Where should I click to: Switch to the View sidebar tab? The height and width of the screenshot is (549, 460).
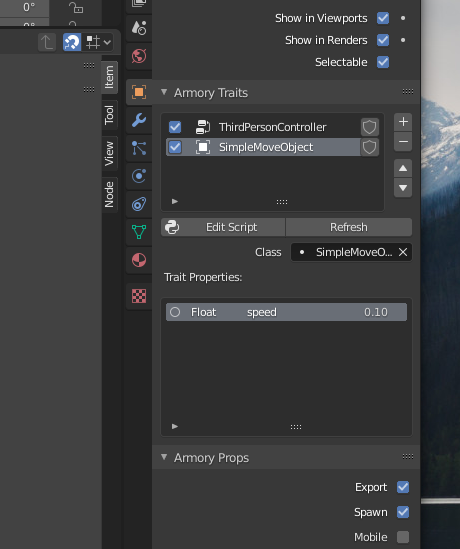point(109,154)
